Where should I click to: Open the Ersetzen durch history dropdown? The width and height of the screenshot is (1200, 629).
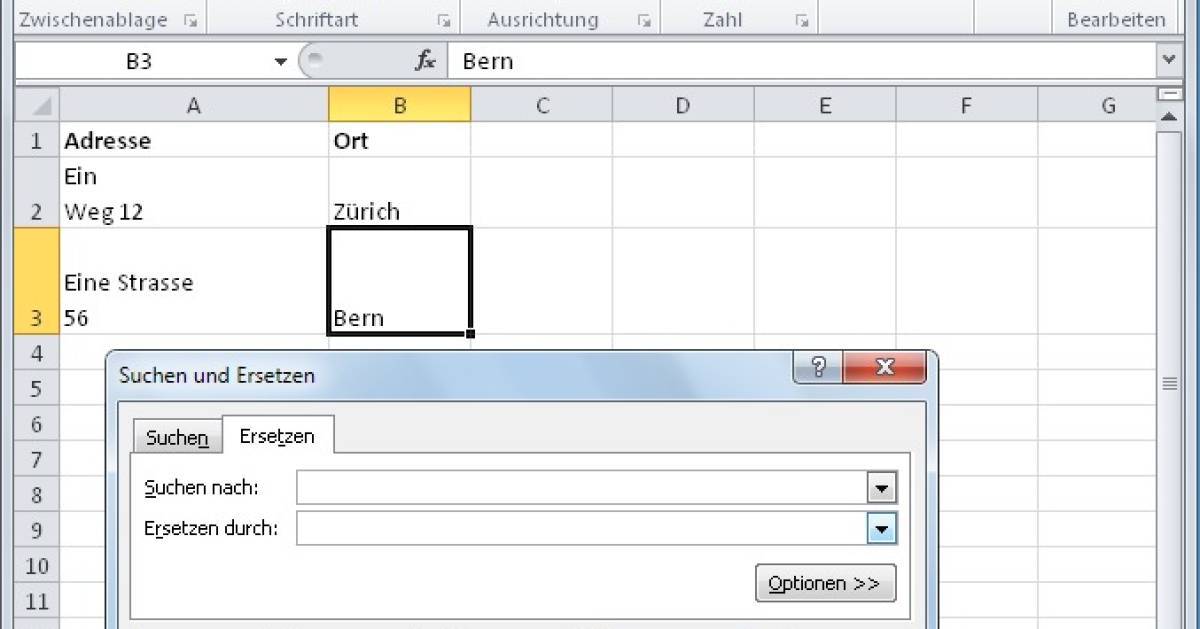pyautogui.click(x=881, y=528)
